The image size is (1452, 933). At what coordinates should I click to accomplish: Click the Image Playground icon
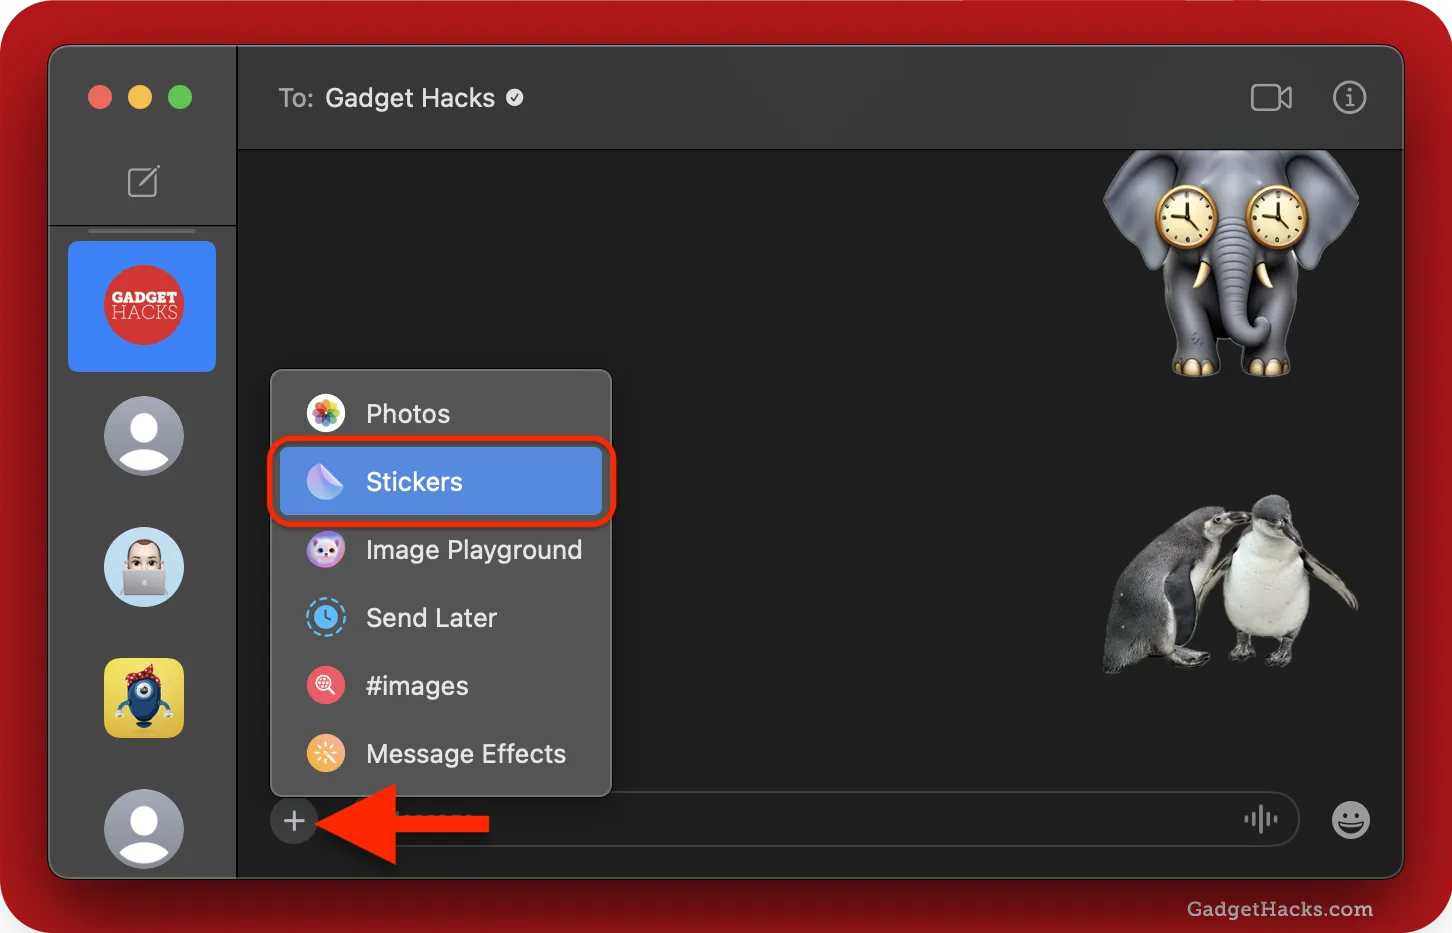click(x=326, y=549)
